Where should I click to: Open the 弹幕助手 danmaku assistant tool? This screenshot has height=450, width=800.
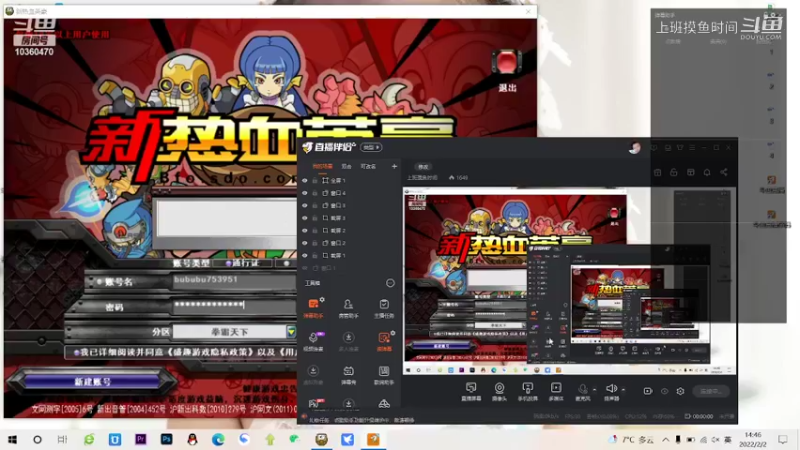pyautogui.click(x=313, y=308)
